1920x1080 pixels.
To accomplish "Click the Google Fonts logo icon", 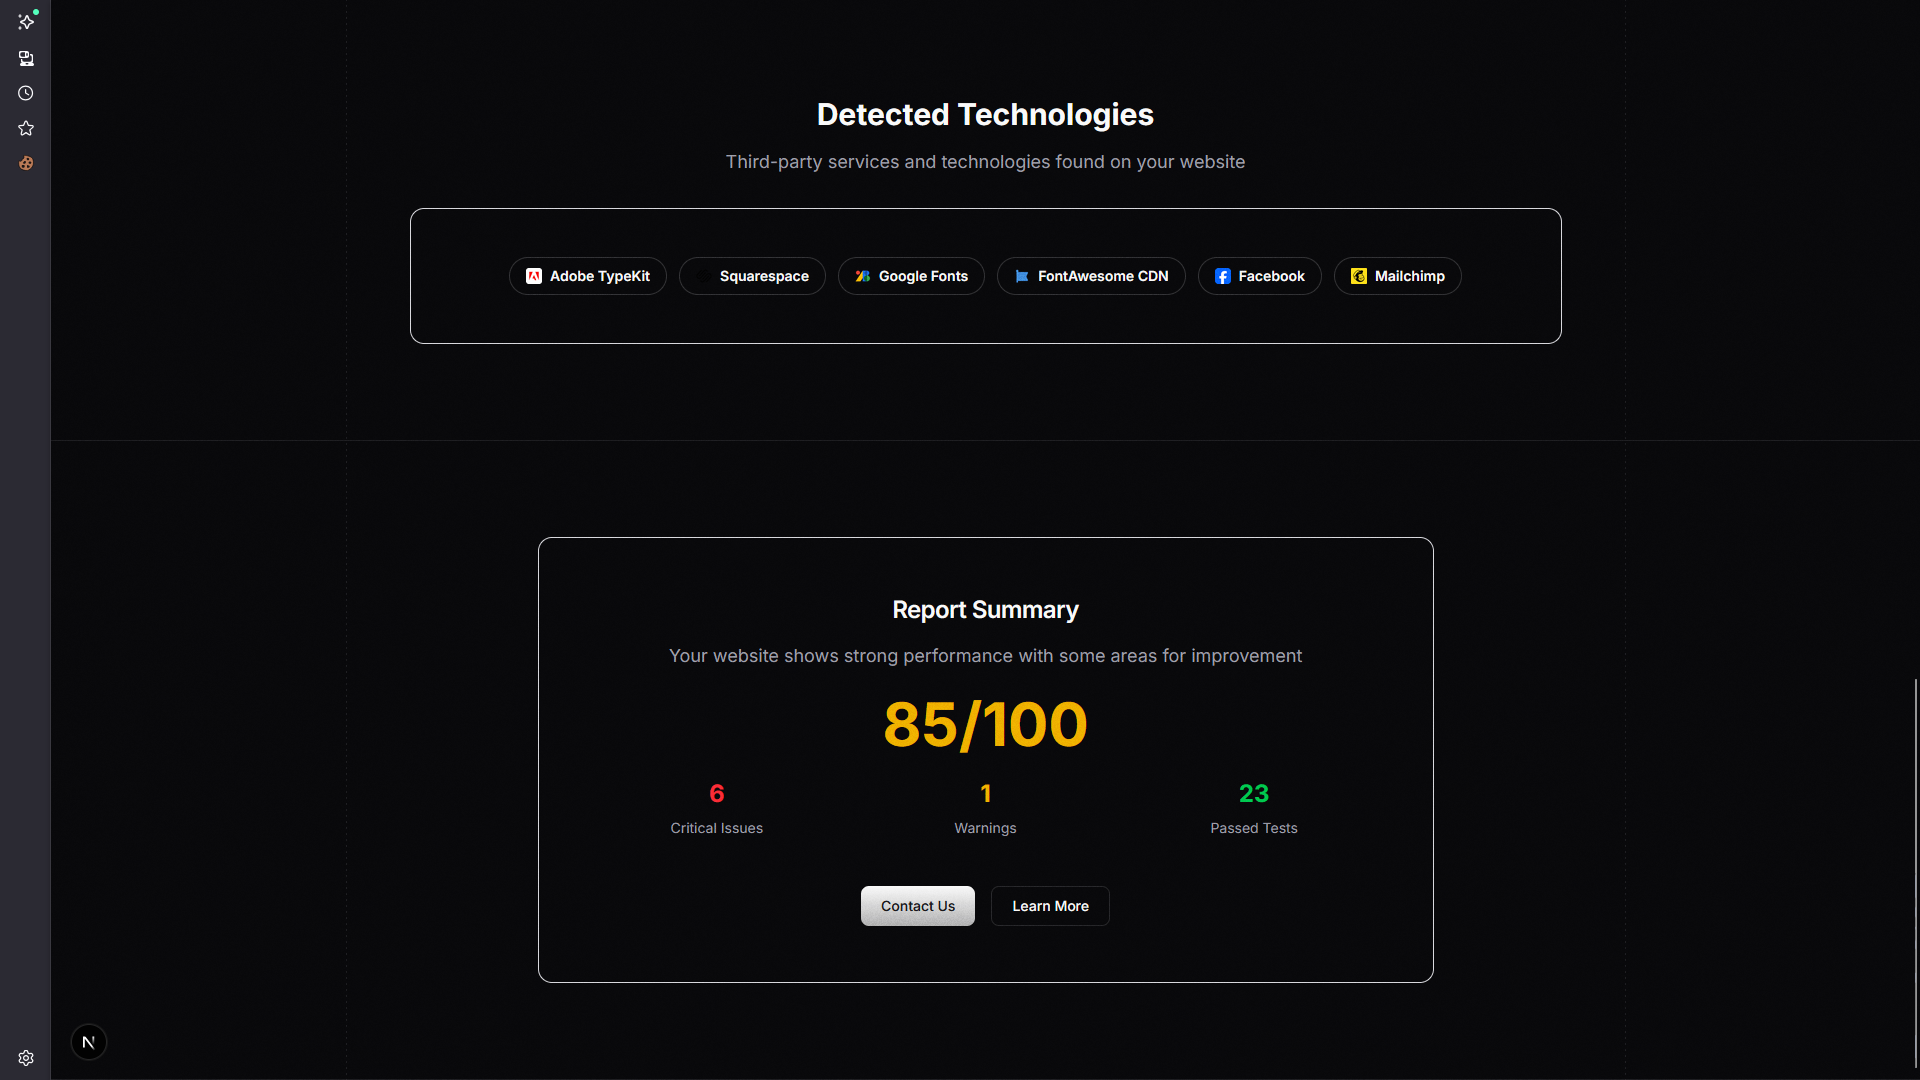I will pos(862,276).
